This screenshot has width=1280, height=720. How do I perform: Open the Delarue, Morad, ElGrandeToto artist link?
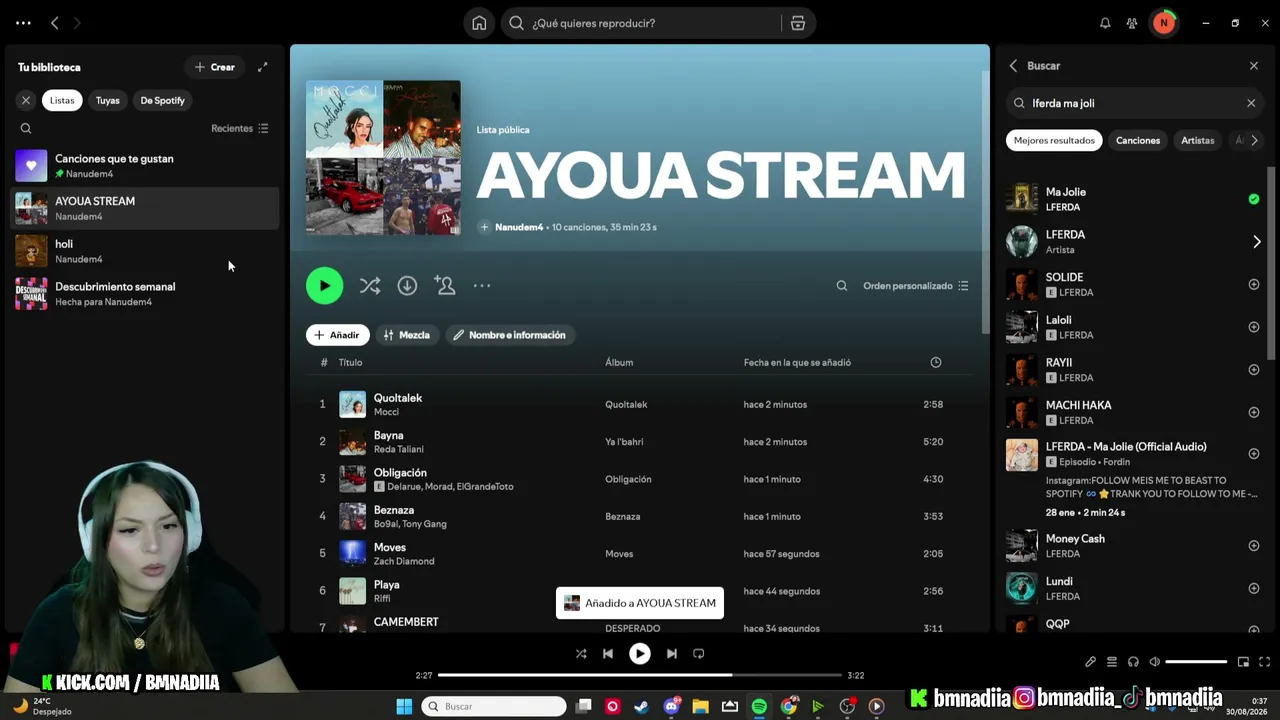tap(450, 487)
